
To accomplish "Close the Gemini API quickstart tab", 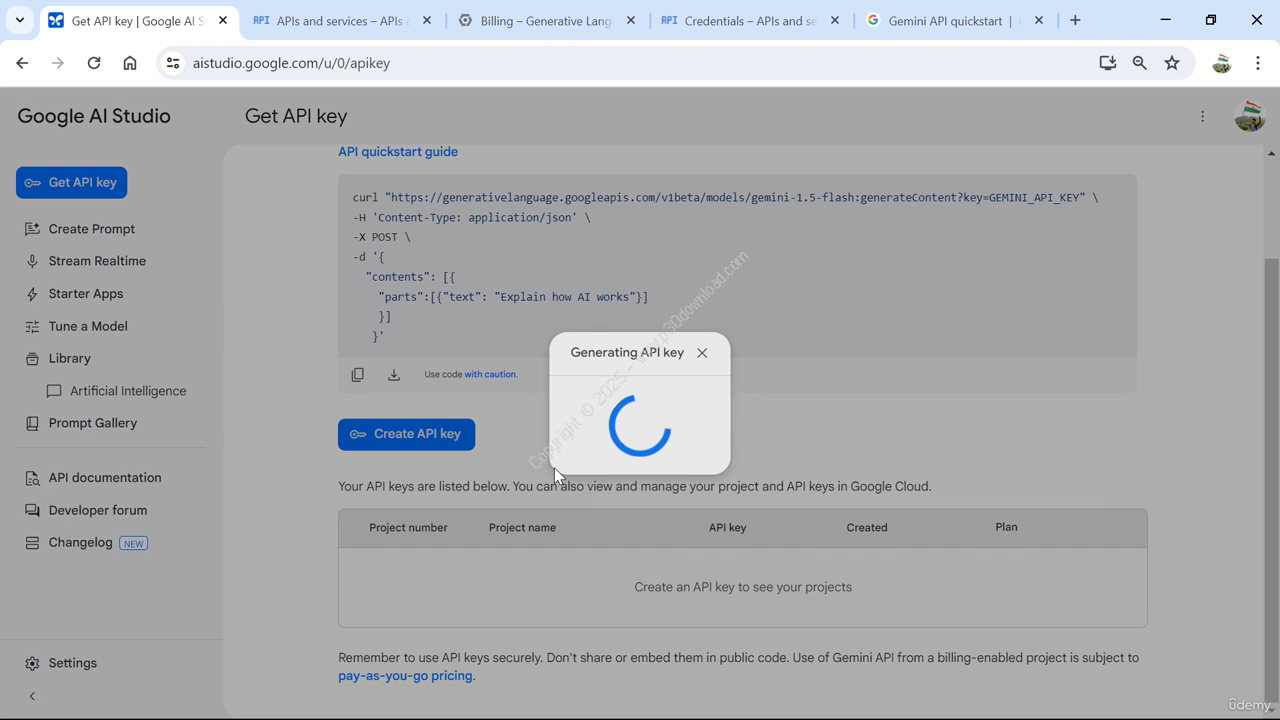I will click(1039, 21).
